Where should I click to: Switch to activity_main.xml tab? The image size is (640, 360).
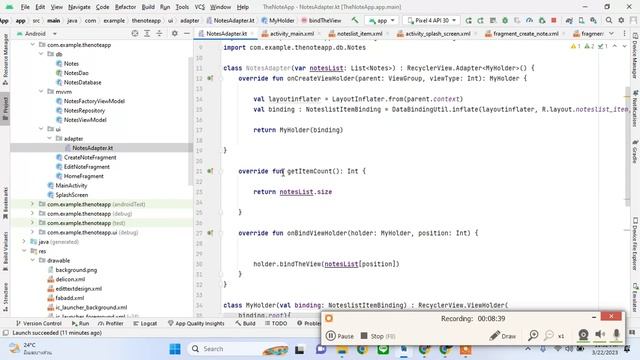tap(292, 33)
